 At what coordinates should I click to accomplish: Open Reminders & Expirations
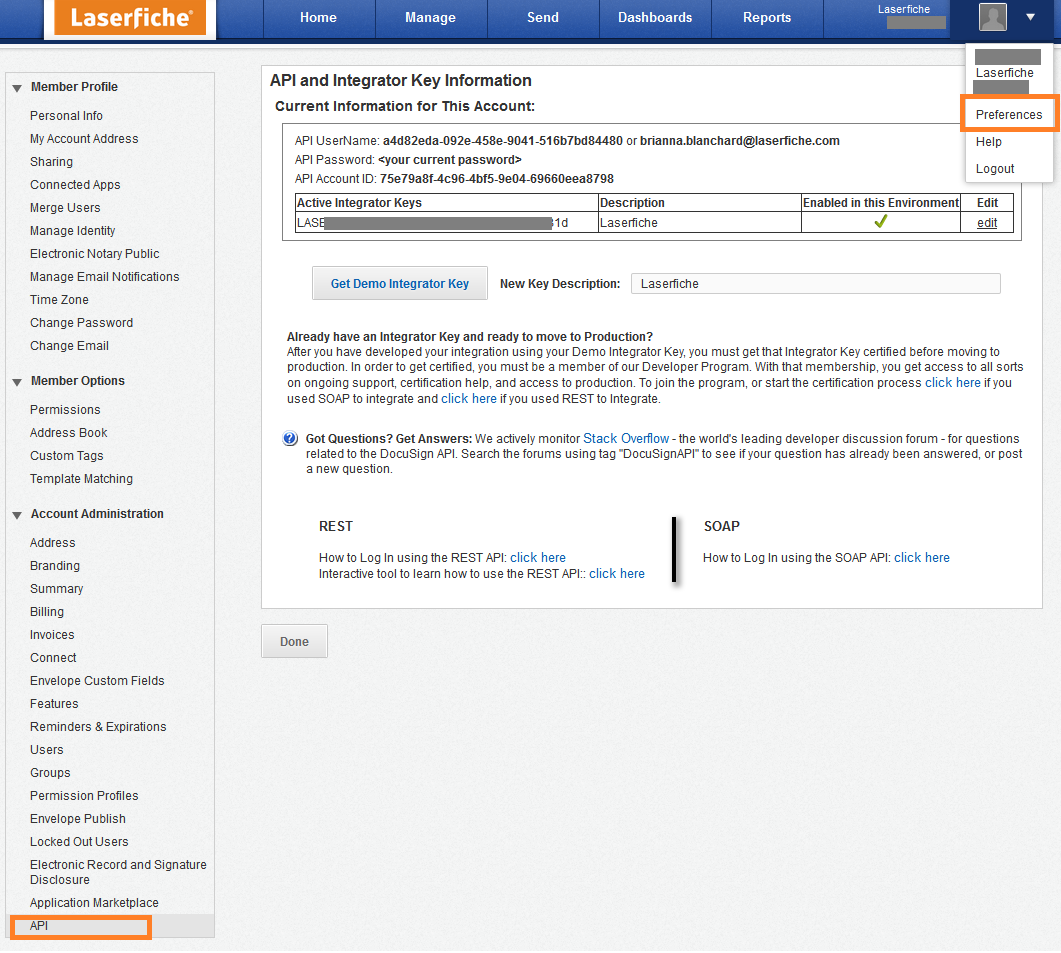point(98,727)
